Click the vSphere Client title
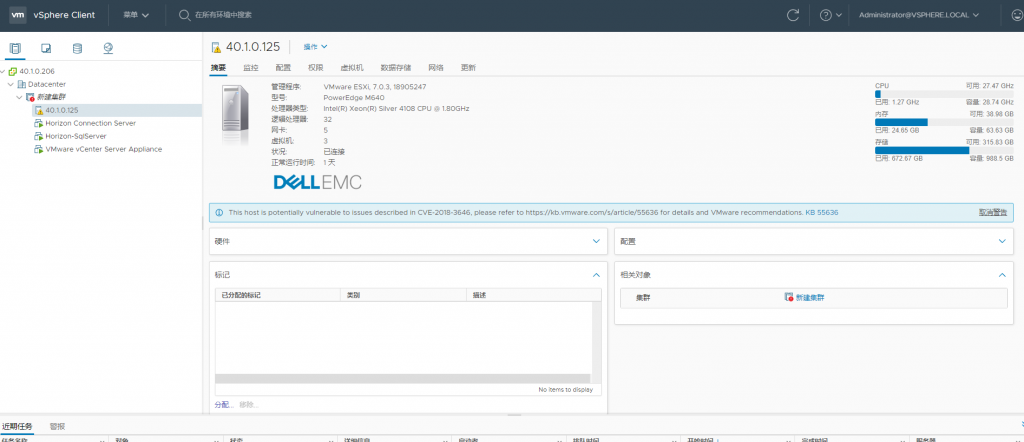 [64, 14]
